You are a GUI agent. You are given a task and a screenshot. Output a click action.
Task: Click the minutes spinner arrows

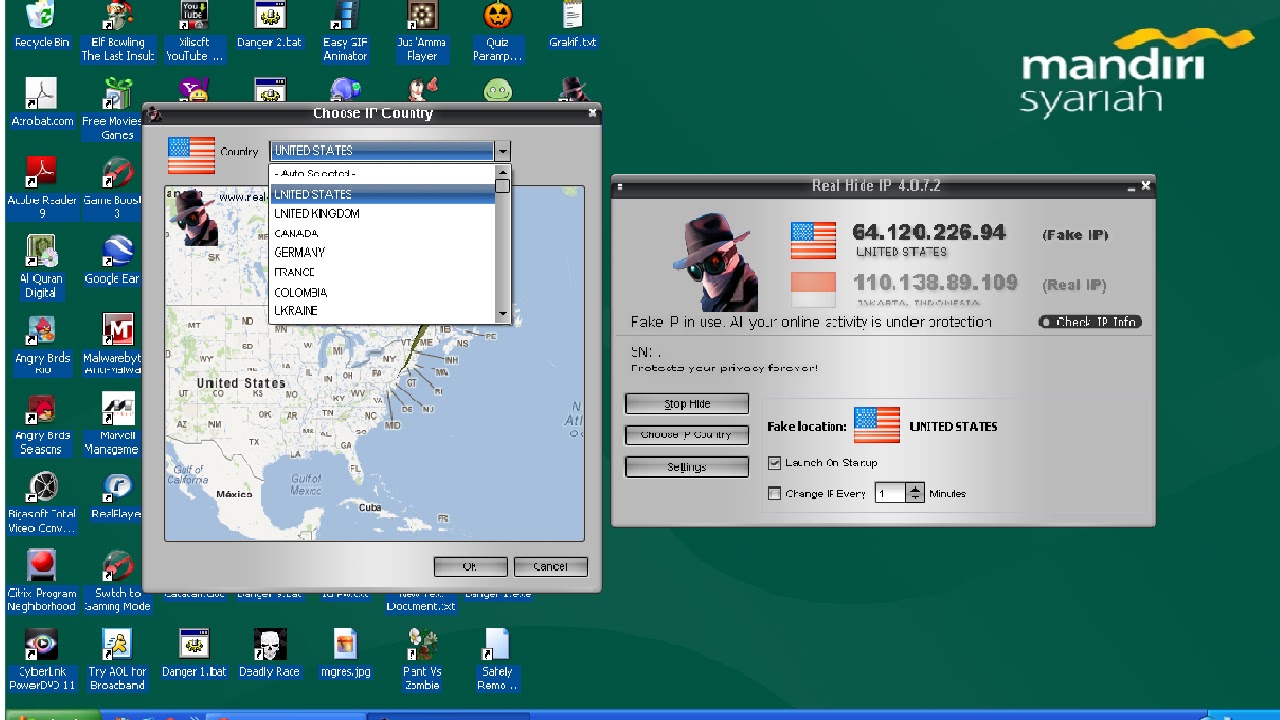[915, 493]
